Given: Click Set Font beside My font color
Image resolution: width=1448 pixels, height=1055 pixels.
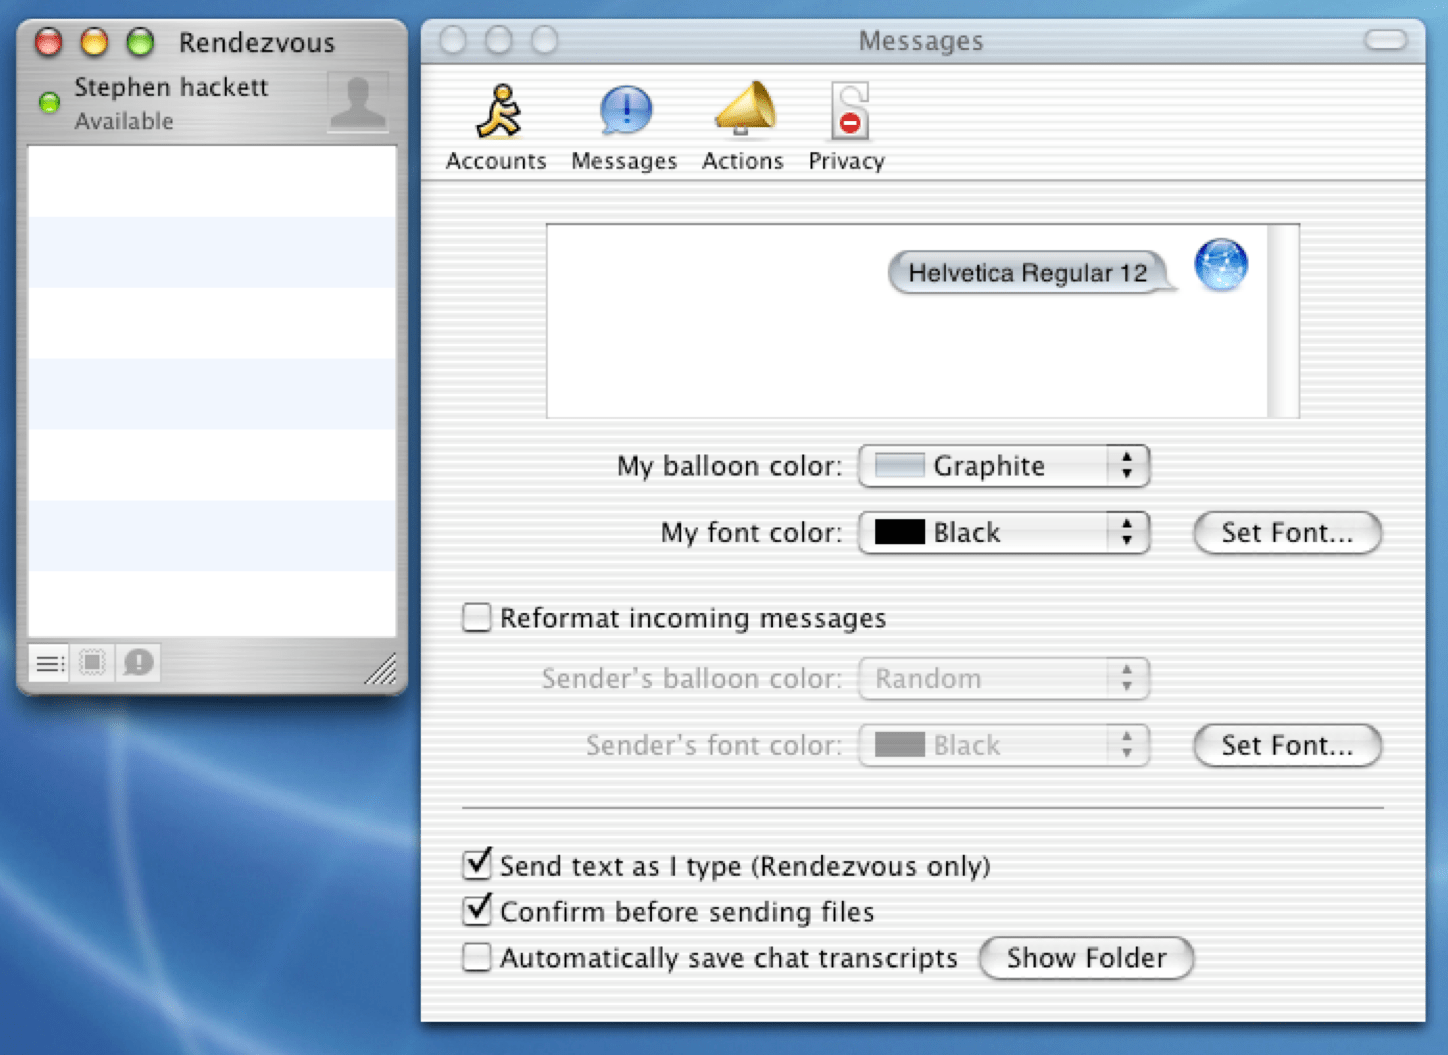Looking at the screenshot, I should point(1287,533).
